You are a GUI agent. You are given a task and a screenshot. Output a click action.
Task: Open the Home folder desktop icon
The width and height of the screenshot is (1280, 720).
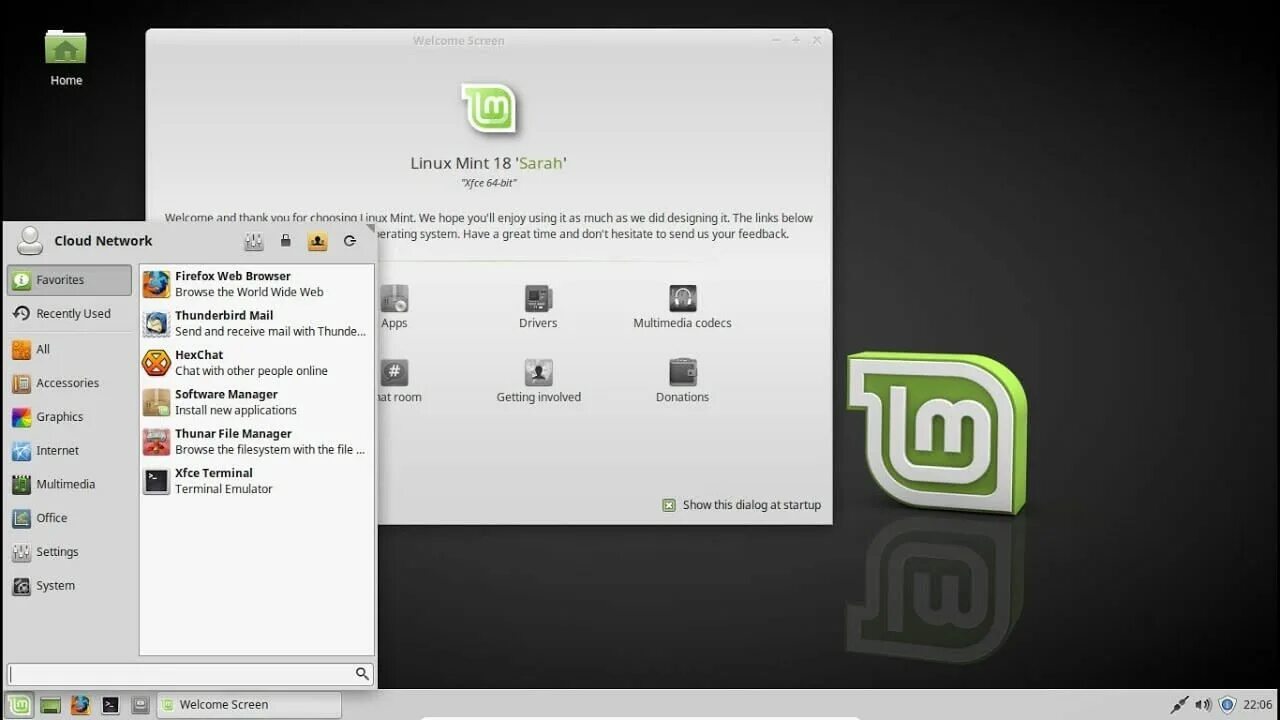pyautogui.click(x=66, y=58)
